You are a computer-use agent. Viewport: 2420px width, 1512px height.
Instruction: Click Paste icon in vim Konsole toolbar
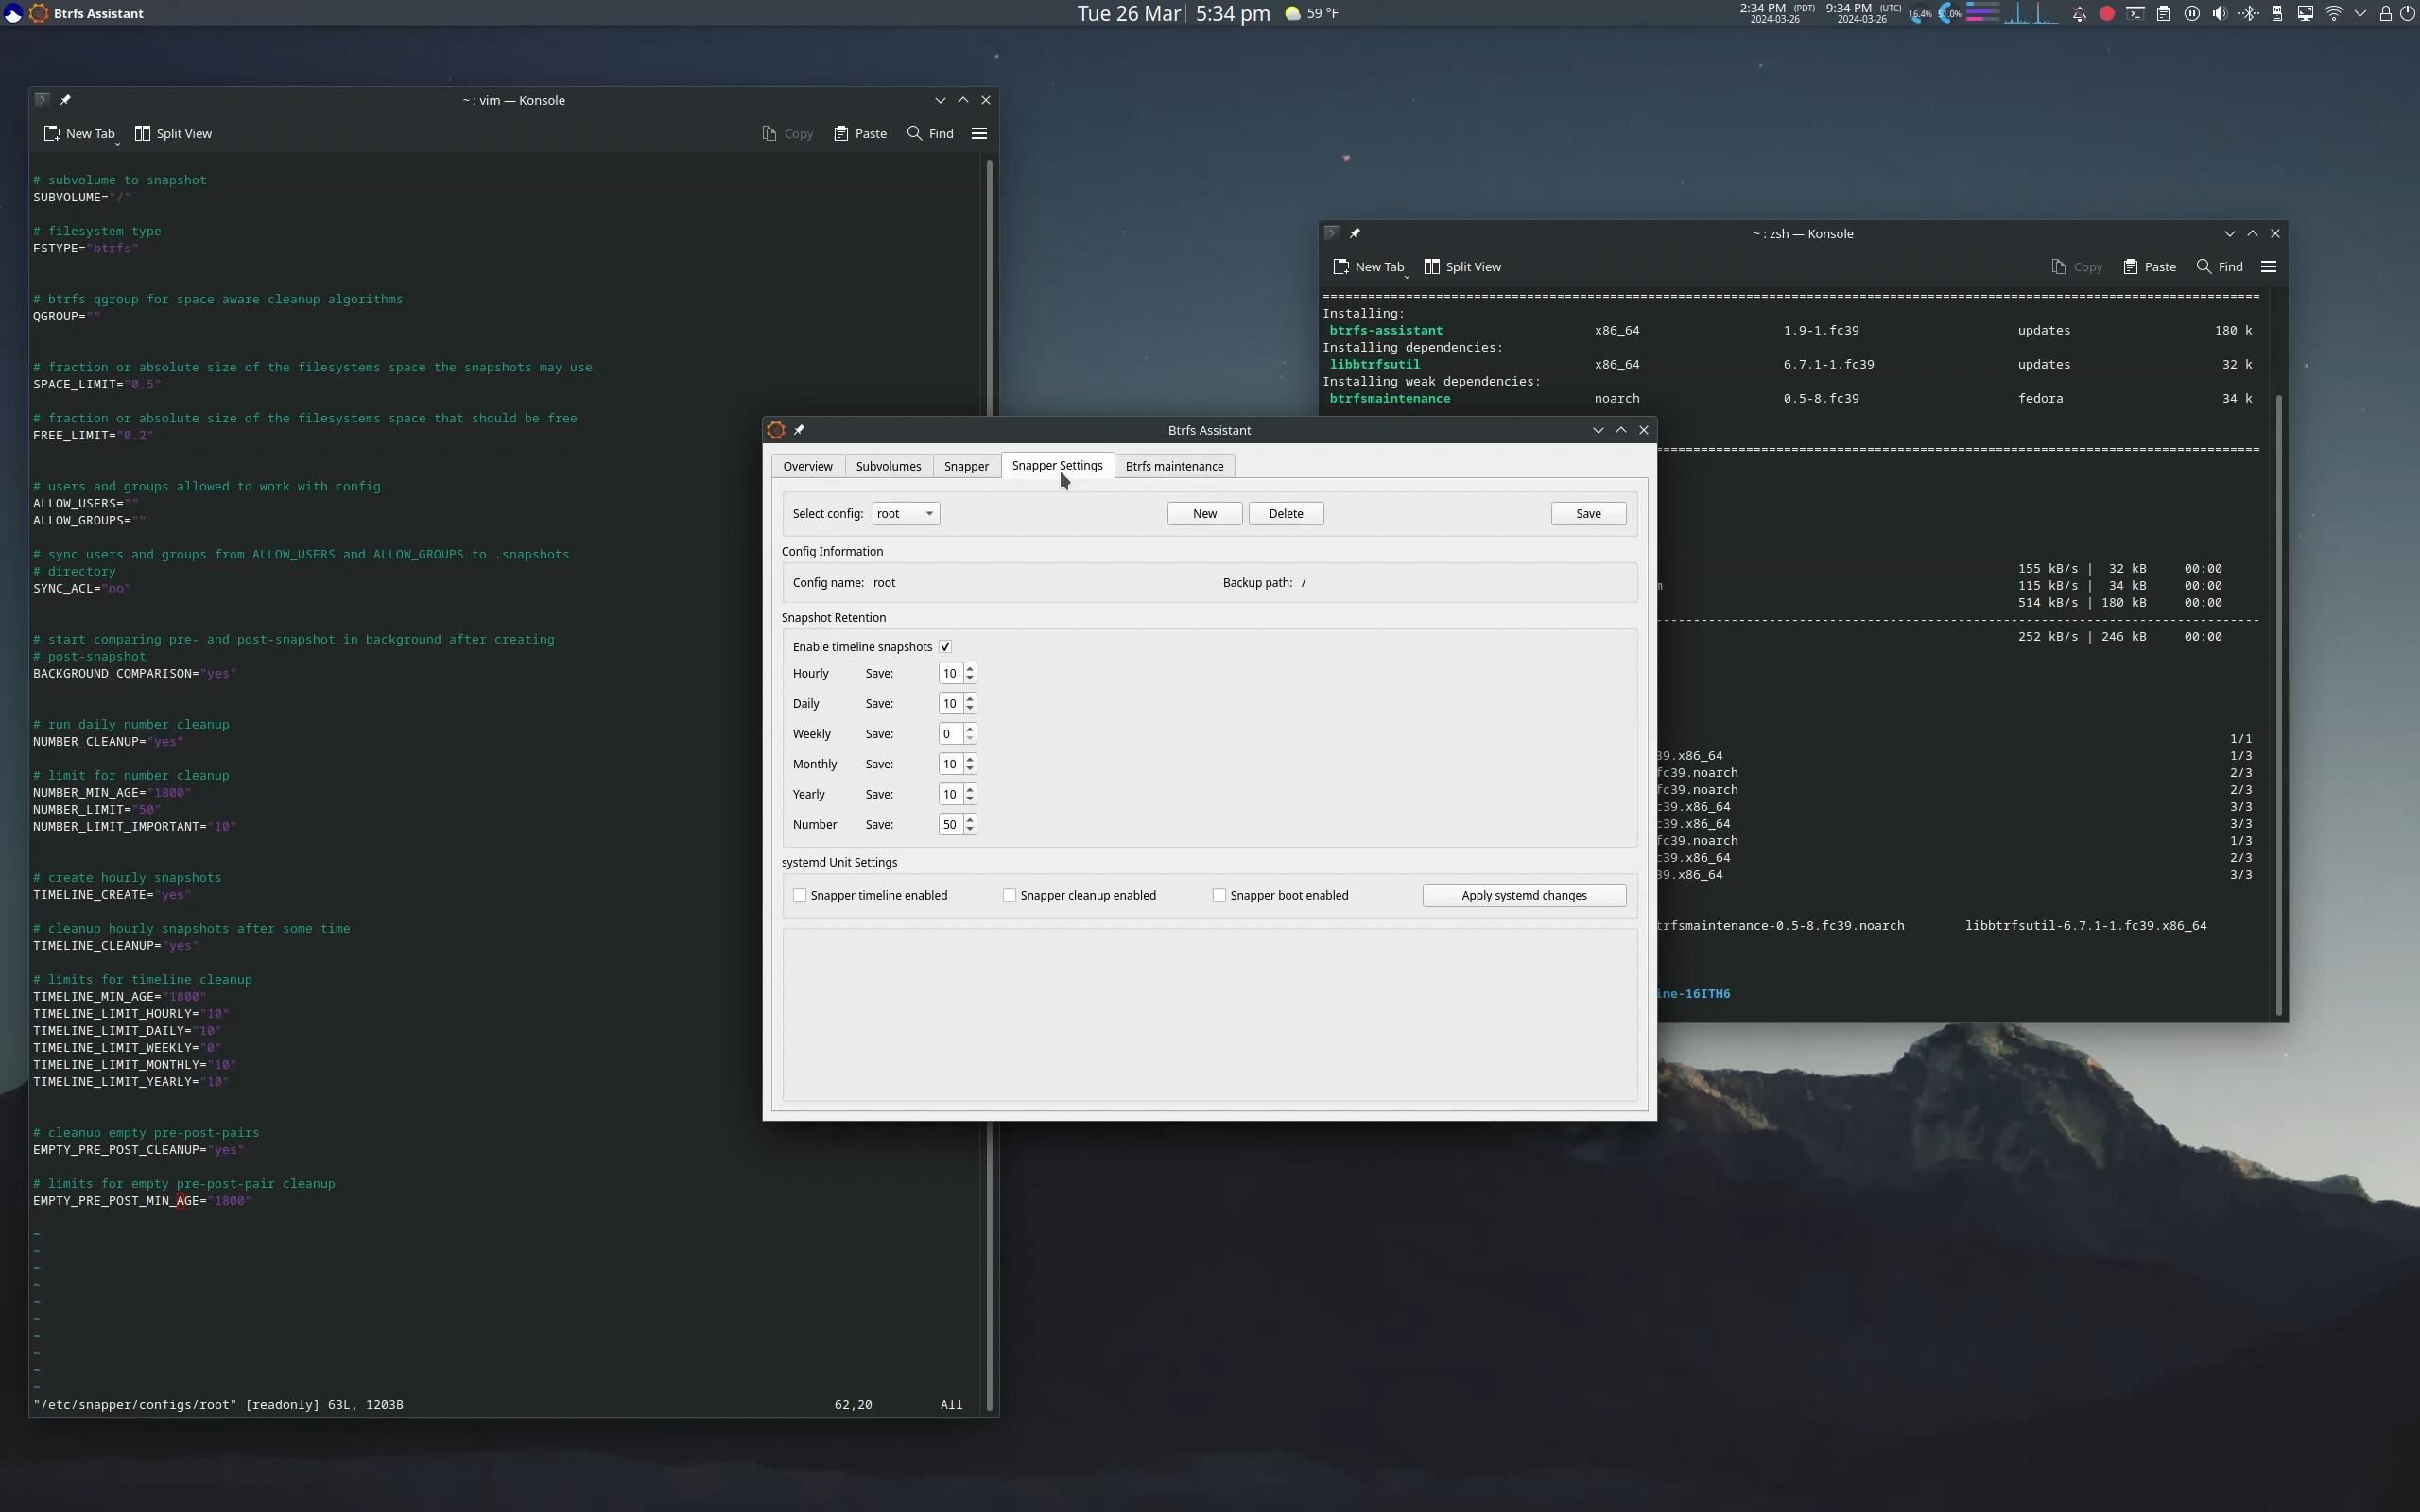(841, 133)
